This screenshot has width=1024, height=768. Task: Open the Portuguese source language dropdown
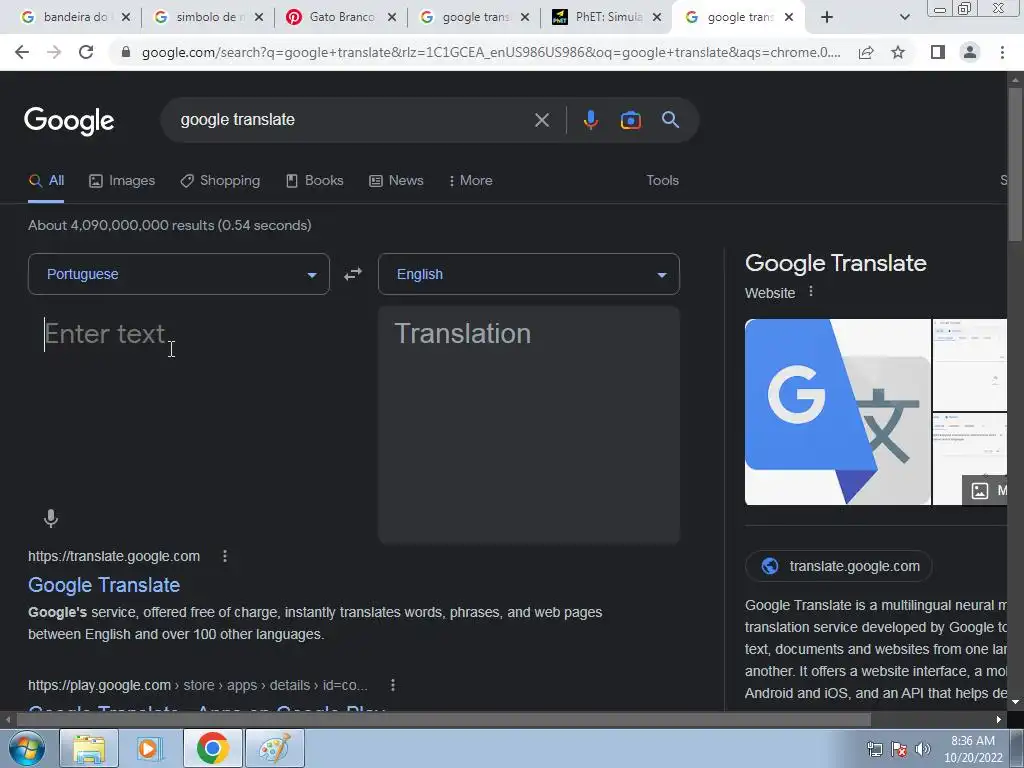point(178,274)
